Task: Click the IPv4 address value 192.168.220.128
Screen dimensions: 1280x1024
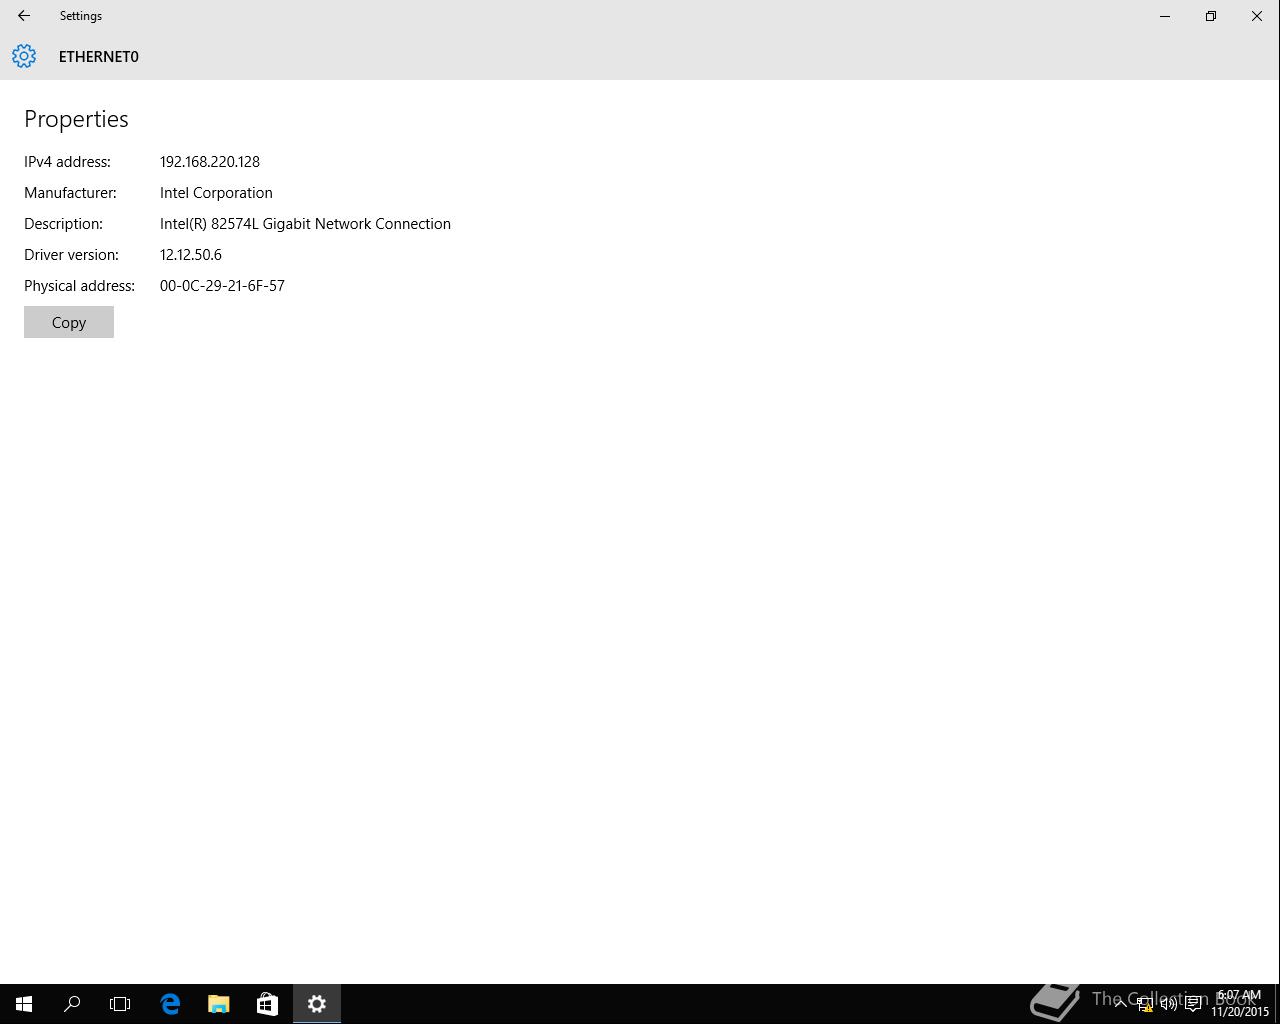Action: click(x=210, y=161)
